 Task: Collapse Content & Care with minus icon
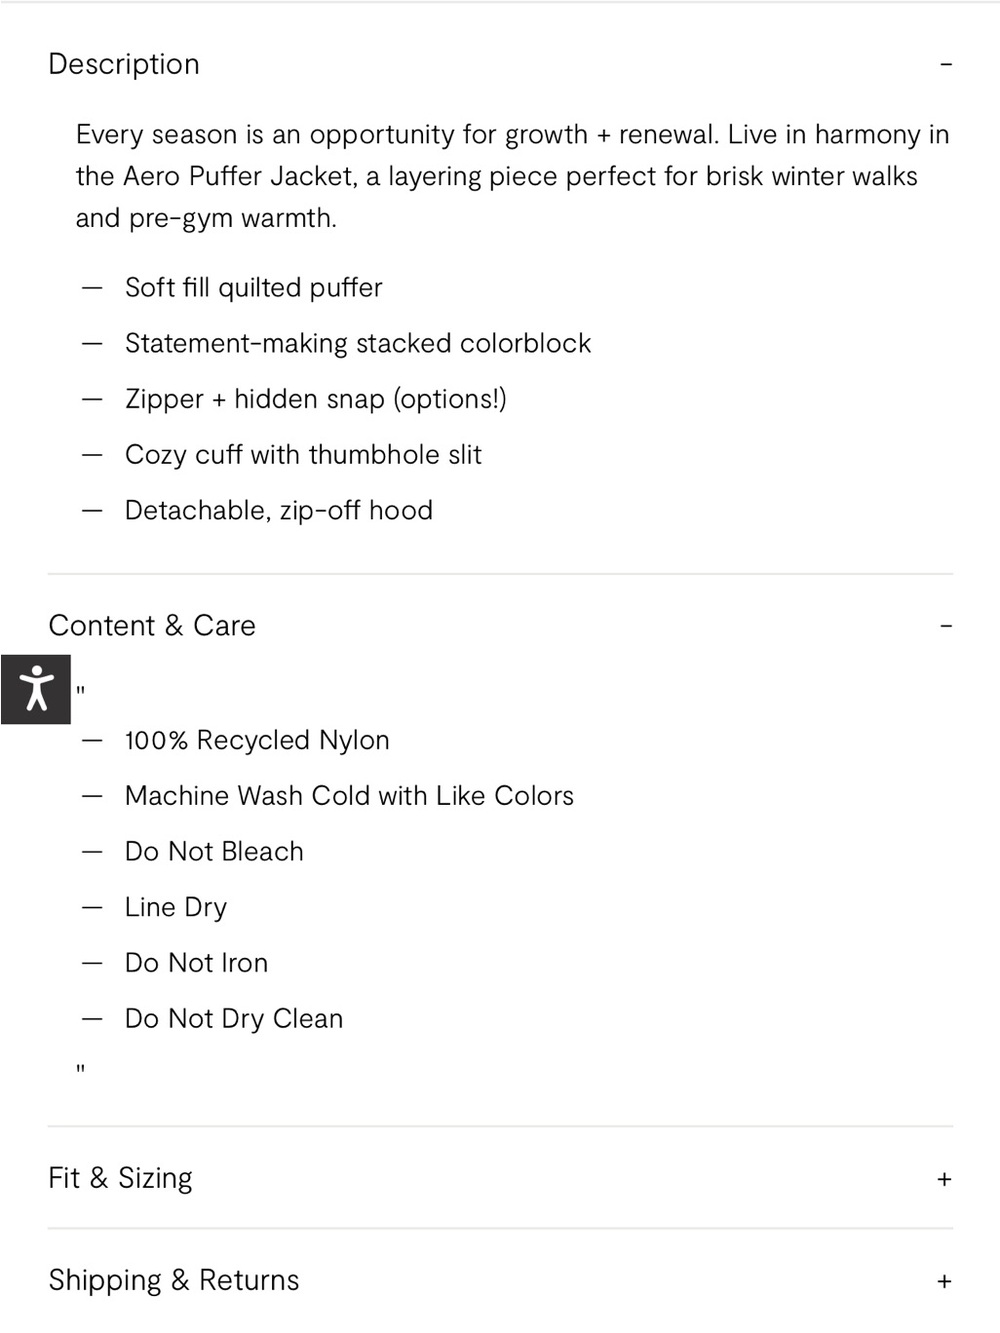pyautogui.click(x=945, y=627)
